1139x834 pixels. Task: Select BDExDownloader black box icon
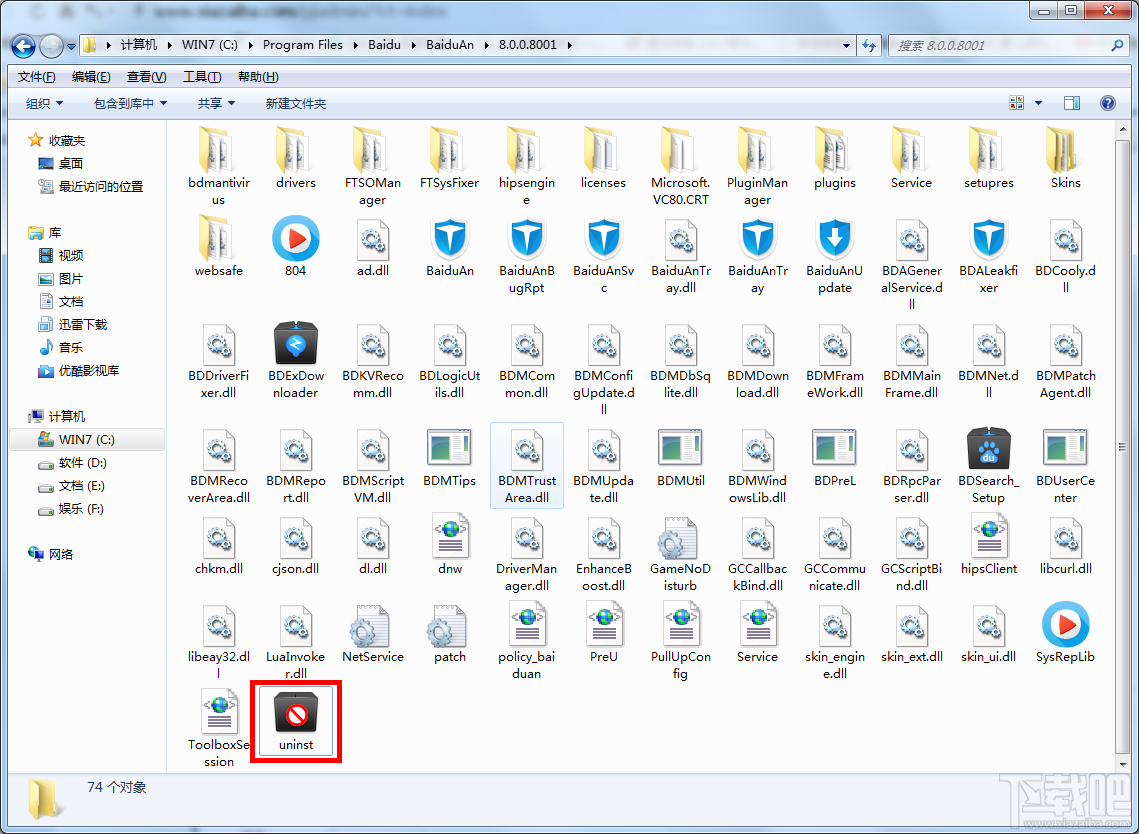pos(296,344)
